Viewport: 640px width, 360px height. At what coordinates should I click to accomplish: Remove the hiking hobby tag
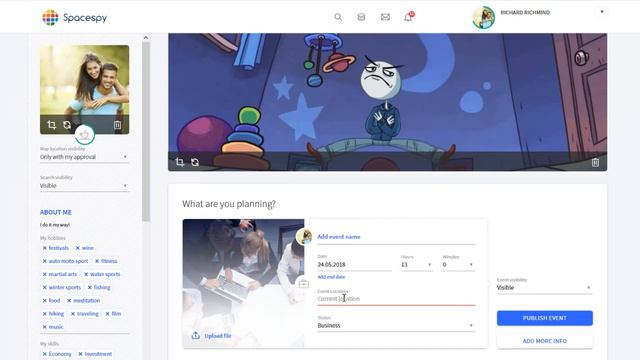coord(44,314)
